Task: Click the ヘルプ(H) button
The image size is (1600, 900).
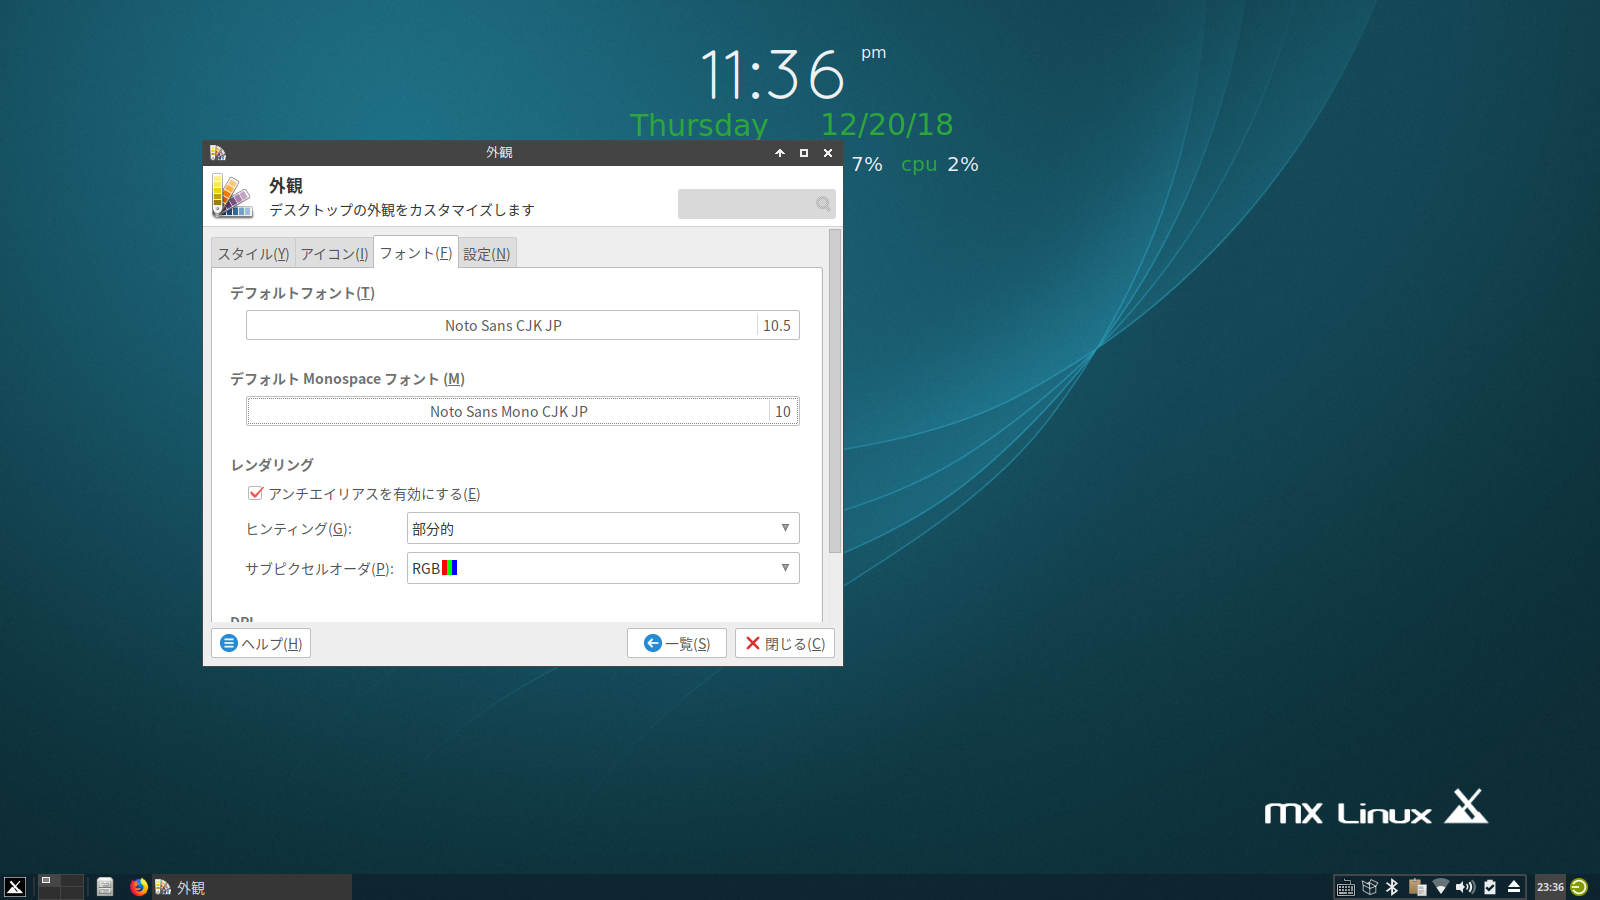Action: (x=261, y=643)
